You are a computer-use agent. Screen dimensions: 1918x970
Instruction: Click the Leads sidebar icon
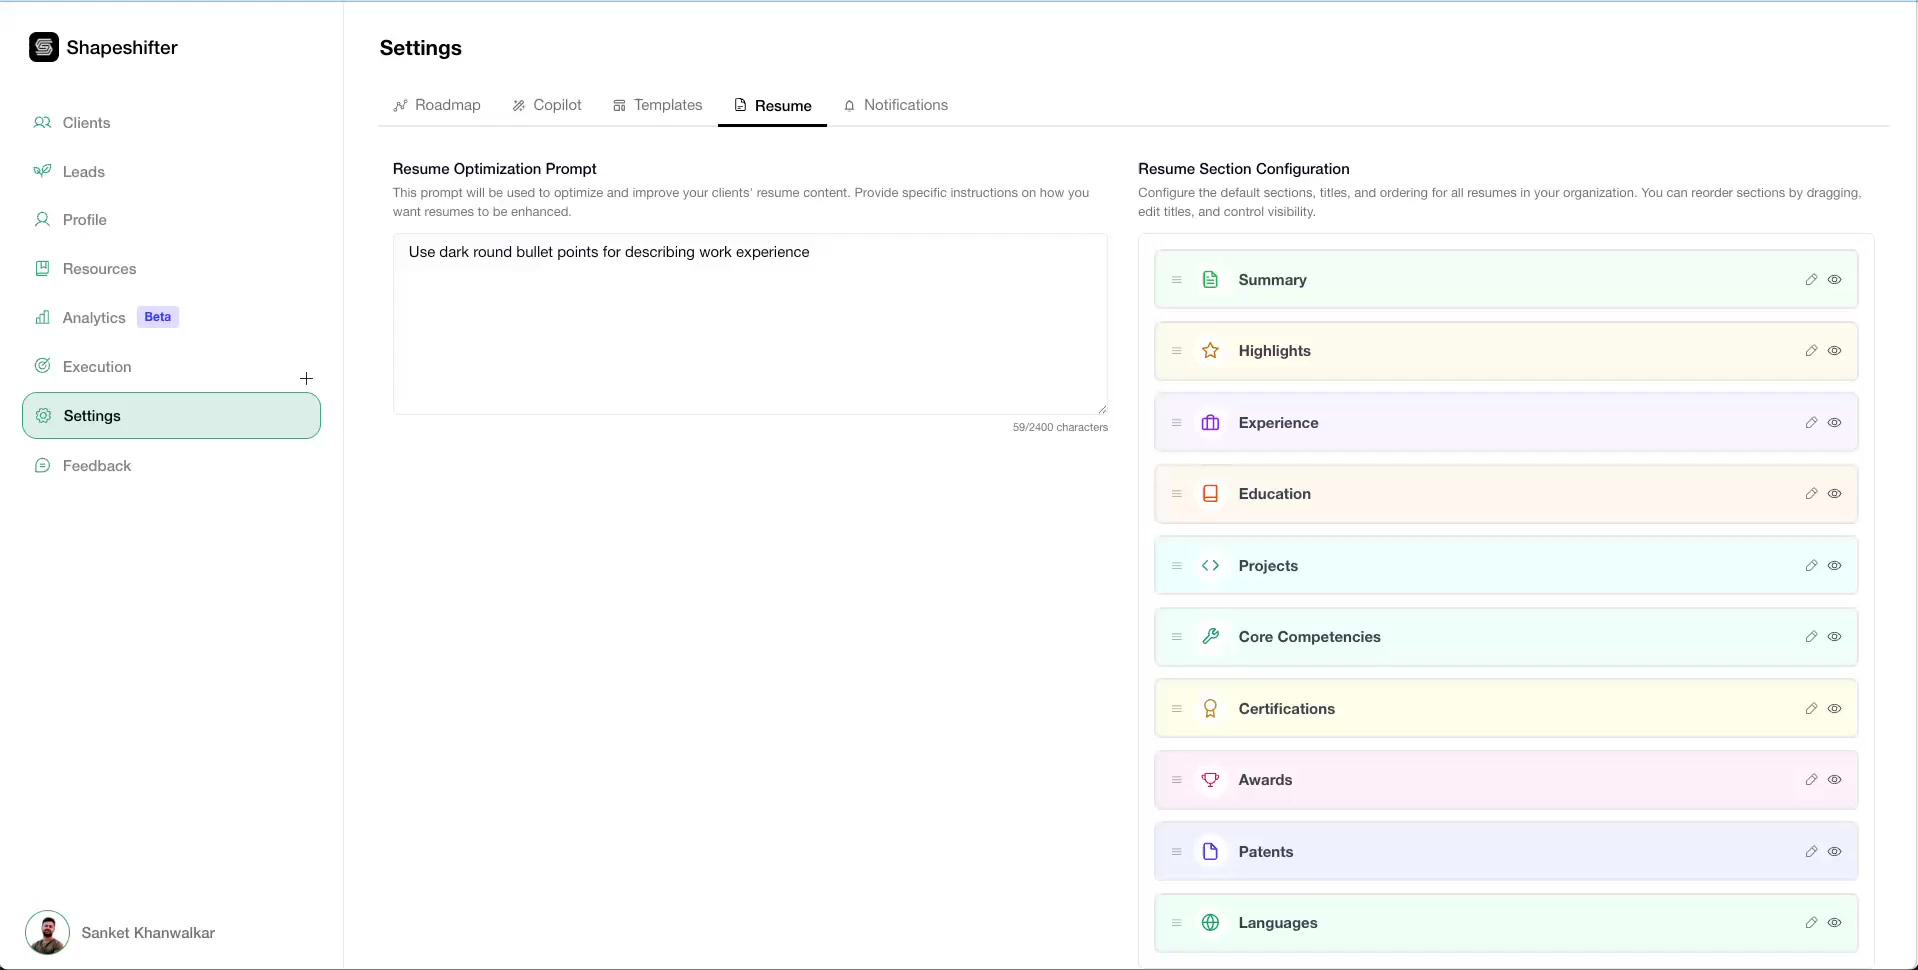click(x=42, y=170)
